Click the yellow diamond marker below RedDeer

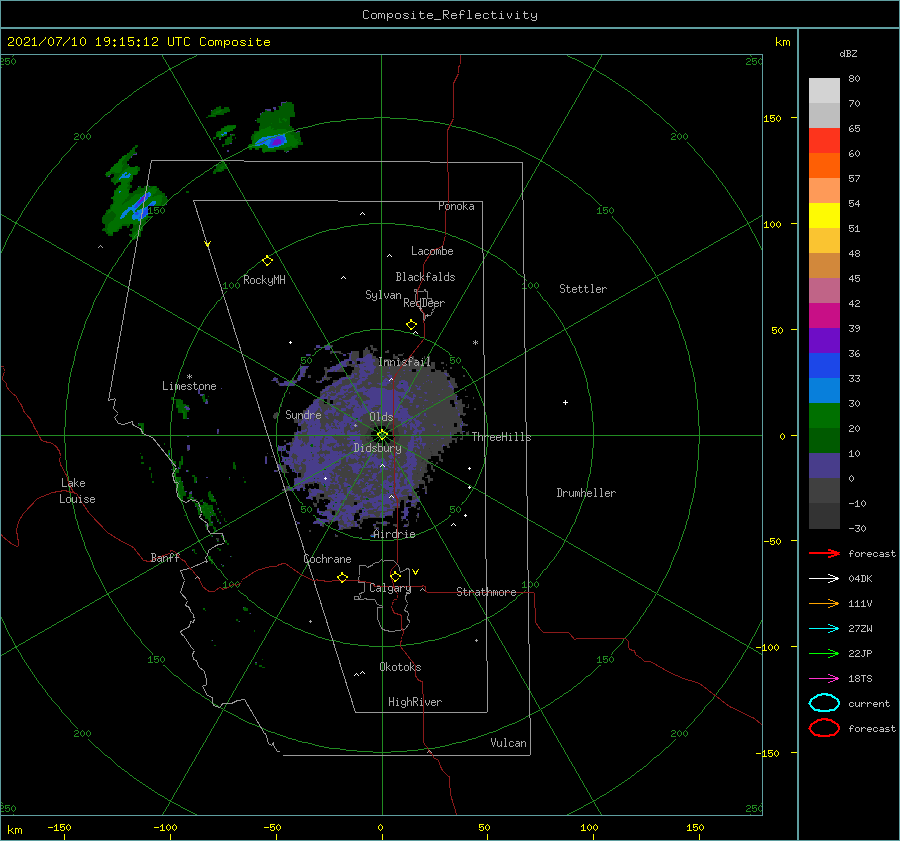click(x=412, y=325)
